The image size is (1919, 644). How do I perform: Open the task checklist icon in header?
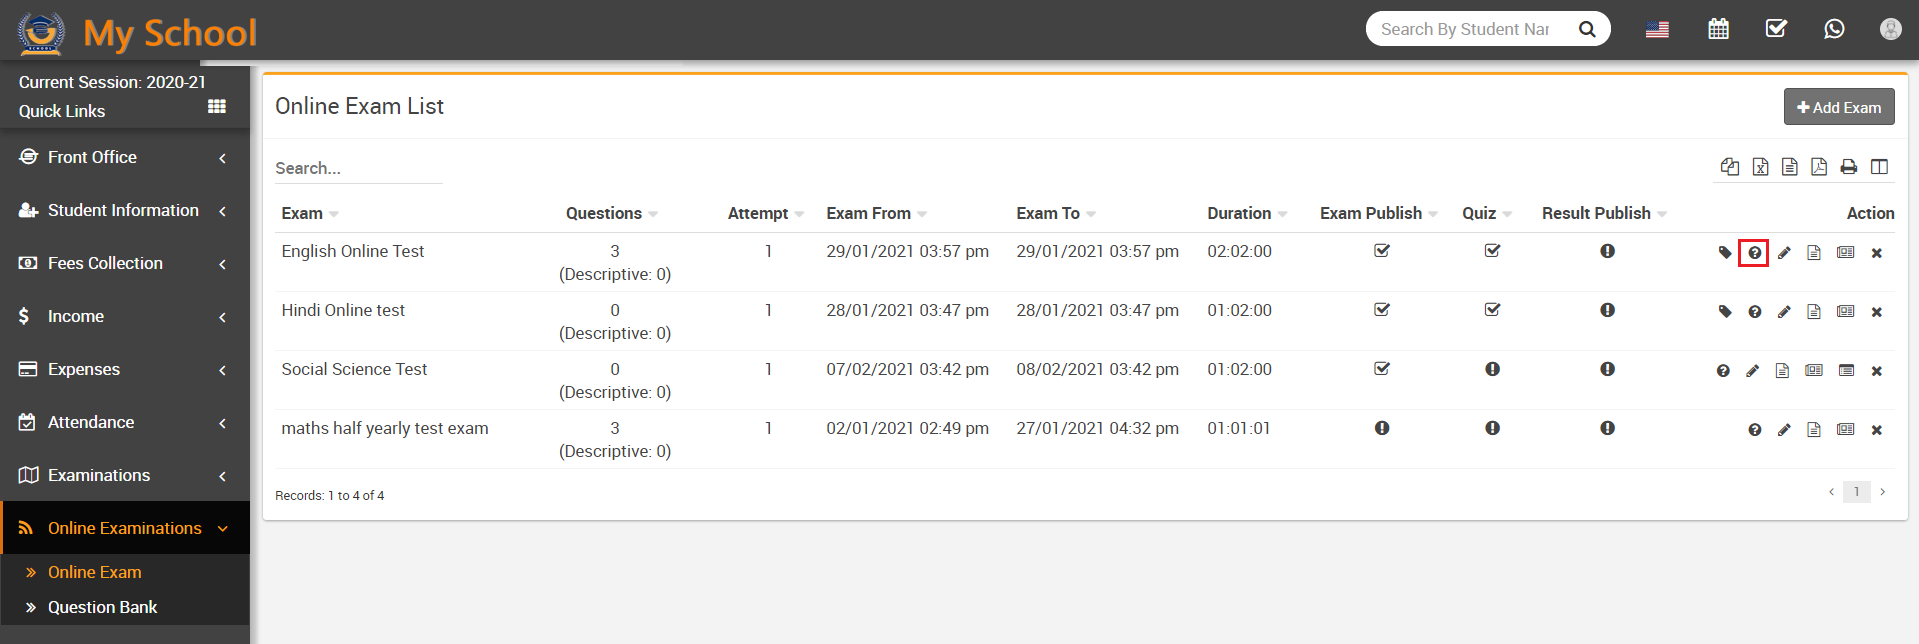1776,29
